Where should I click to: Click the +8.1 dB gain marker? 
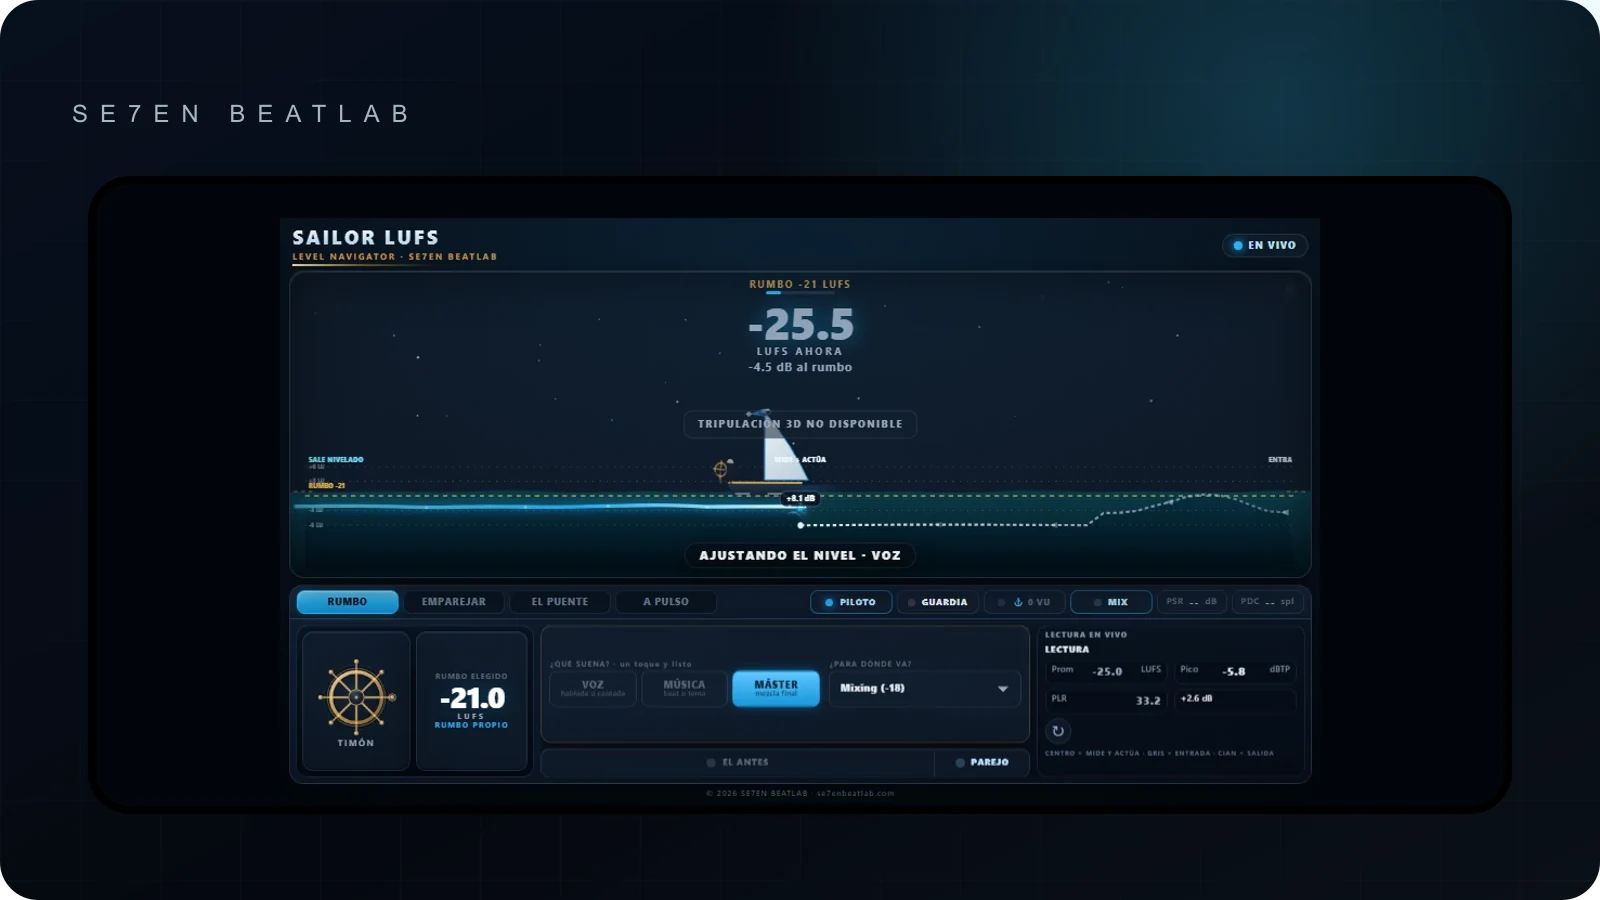pyautogui.click(x=801, y=498)
